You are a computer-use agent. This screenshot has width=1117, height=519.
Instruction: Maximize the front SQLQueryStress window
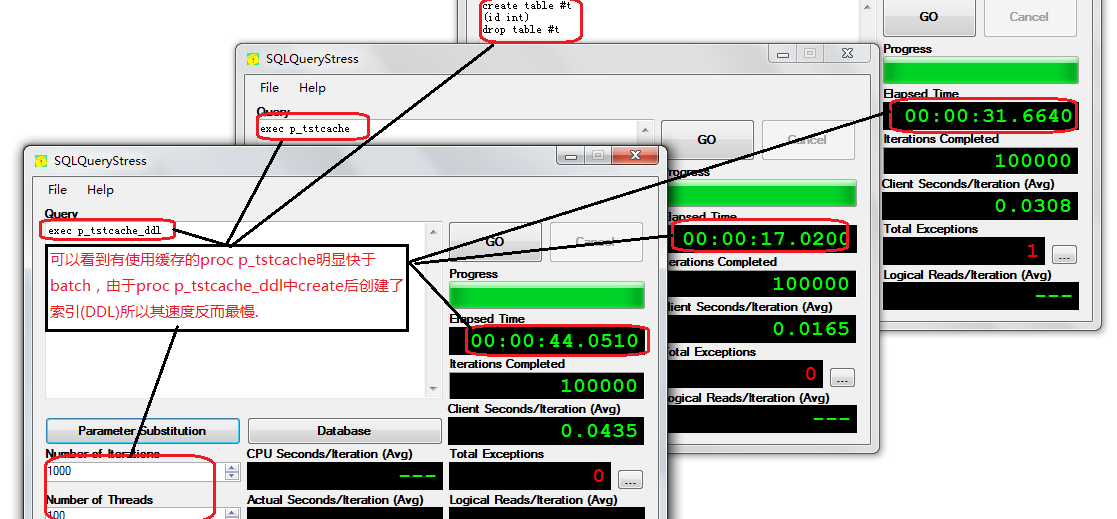coord(598,155)
